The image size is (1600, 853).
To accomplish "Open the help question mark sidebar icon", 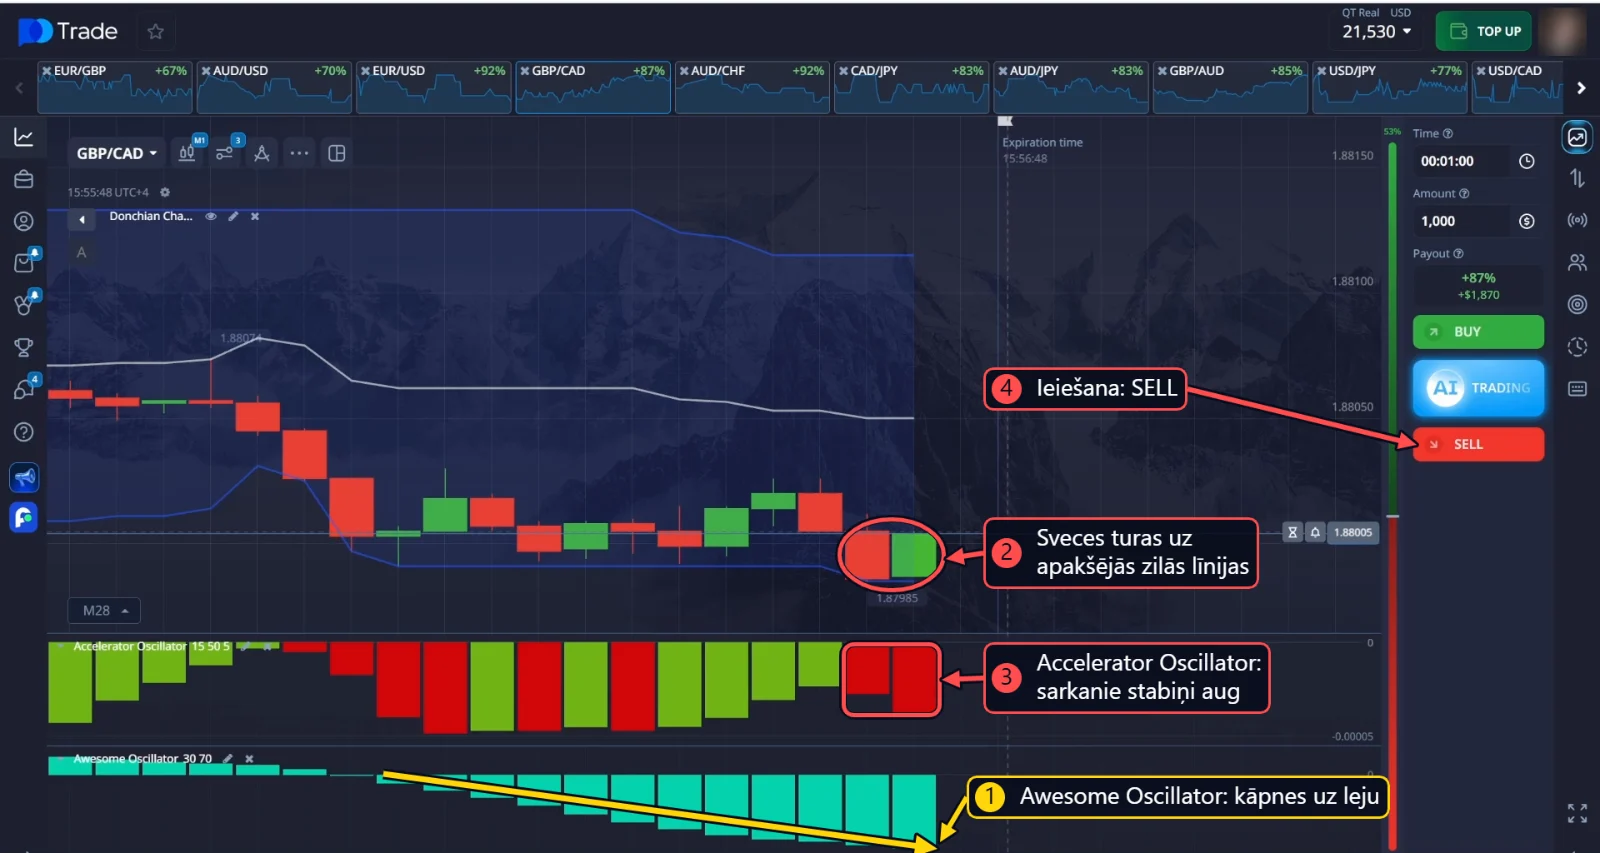I will pos(24,432).
